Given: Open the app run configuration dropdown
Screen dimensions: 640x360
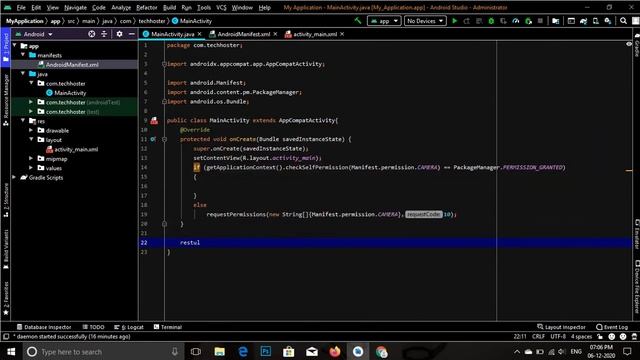Looking at the screenshot, I should click(x=384, y=21).
